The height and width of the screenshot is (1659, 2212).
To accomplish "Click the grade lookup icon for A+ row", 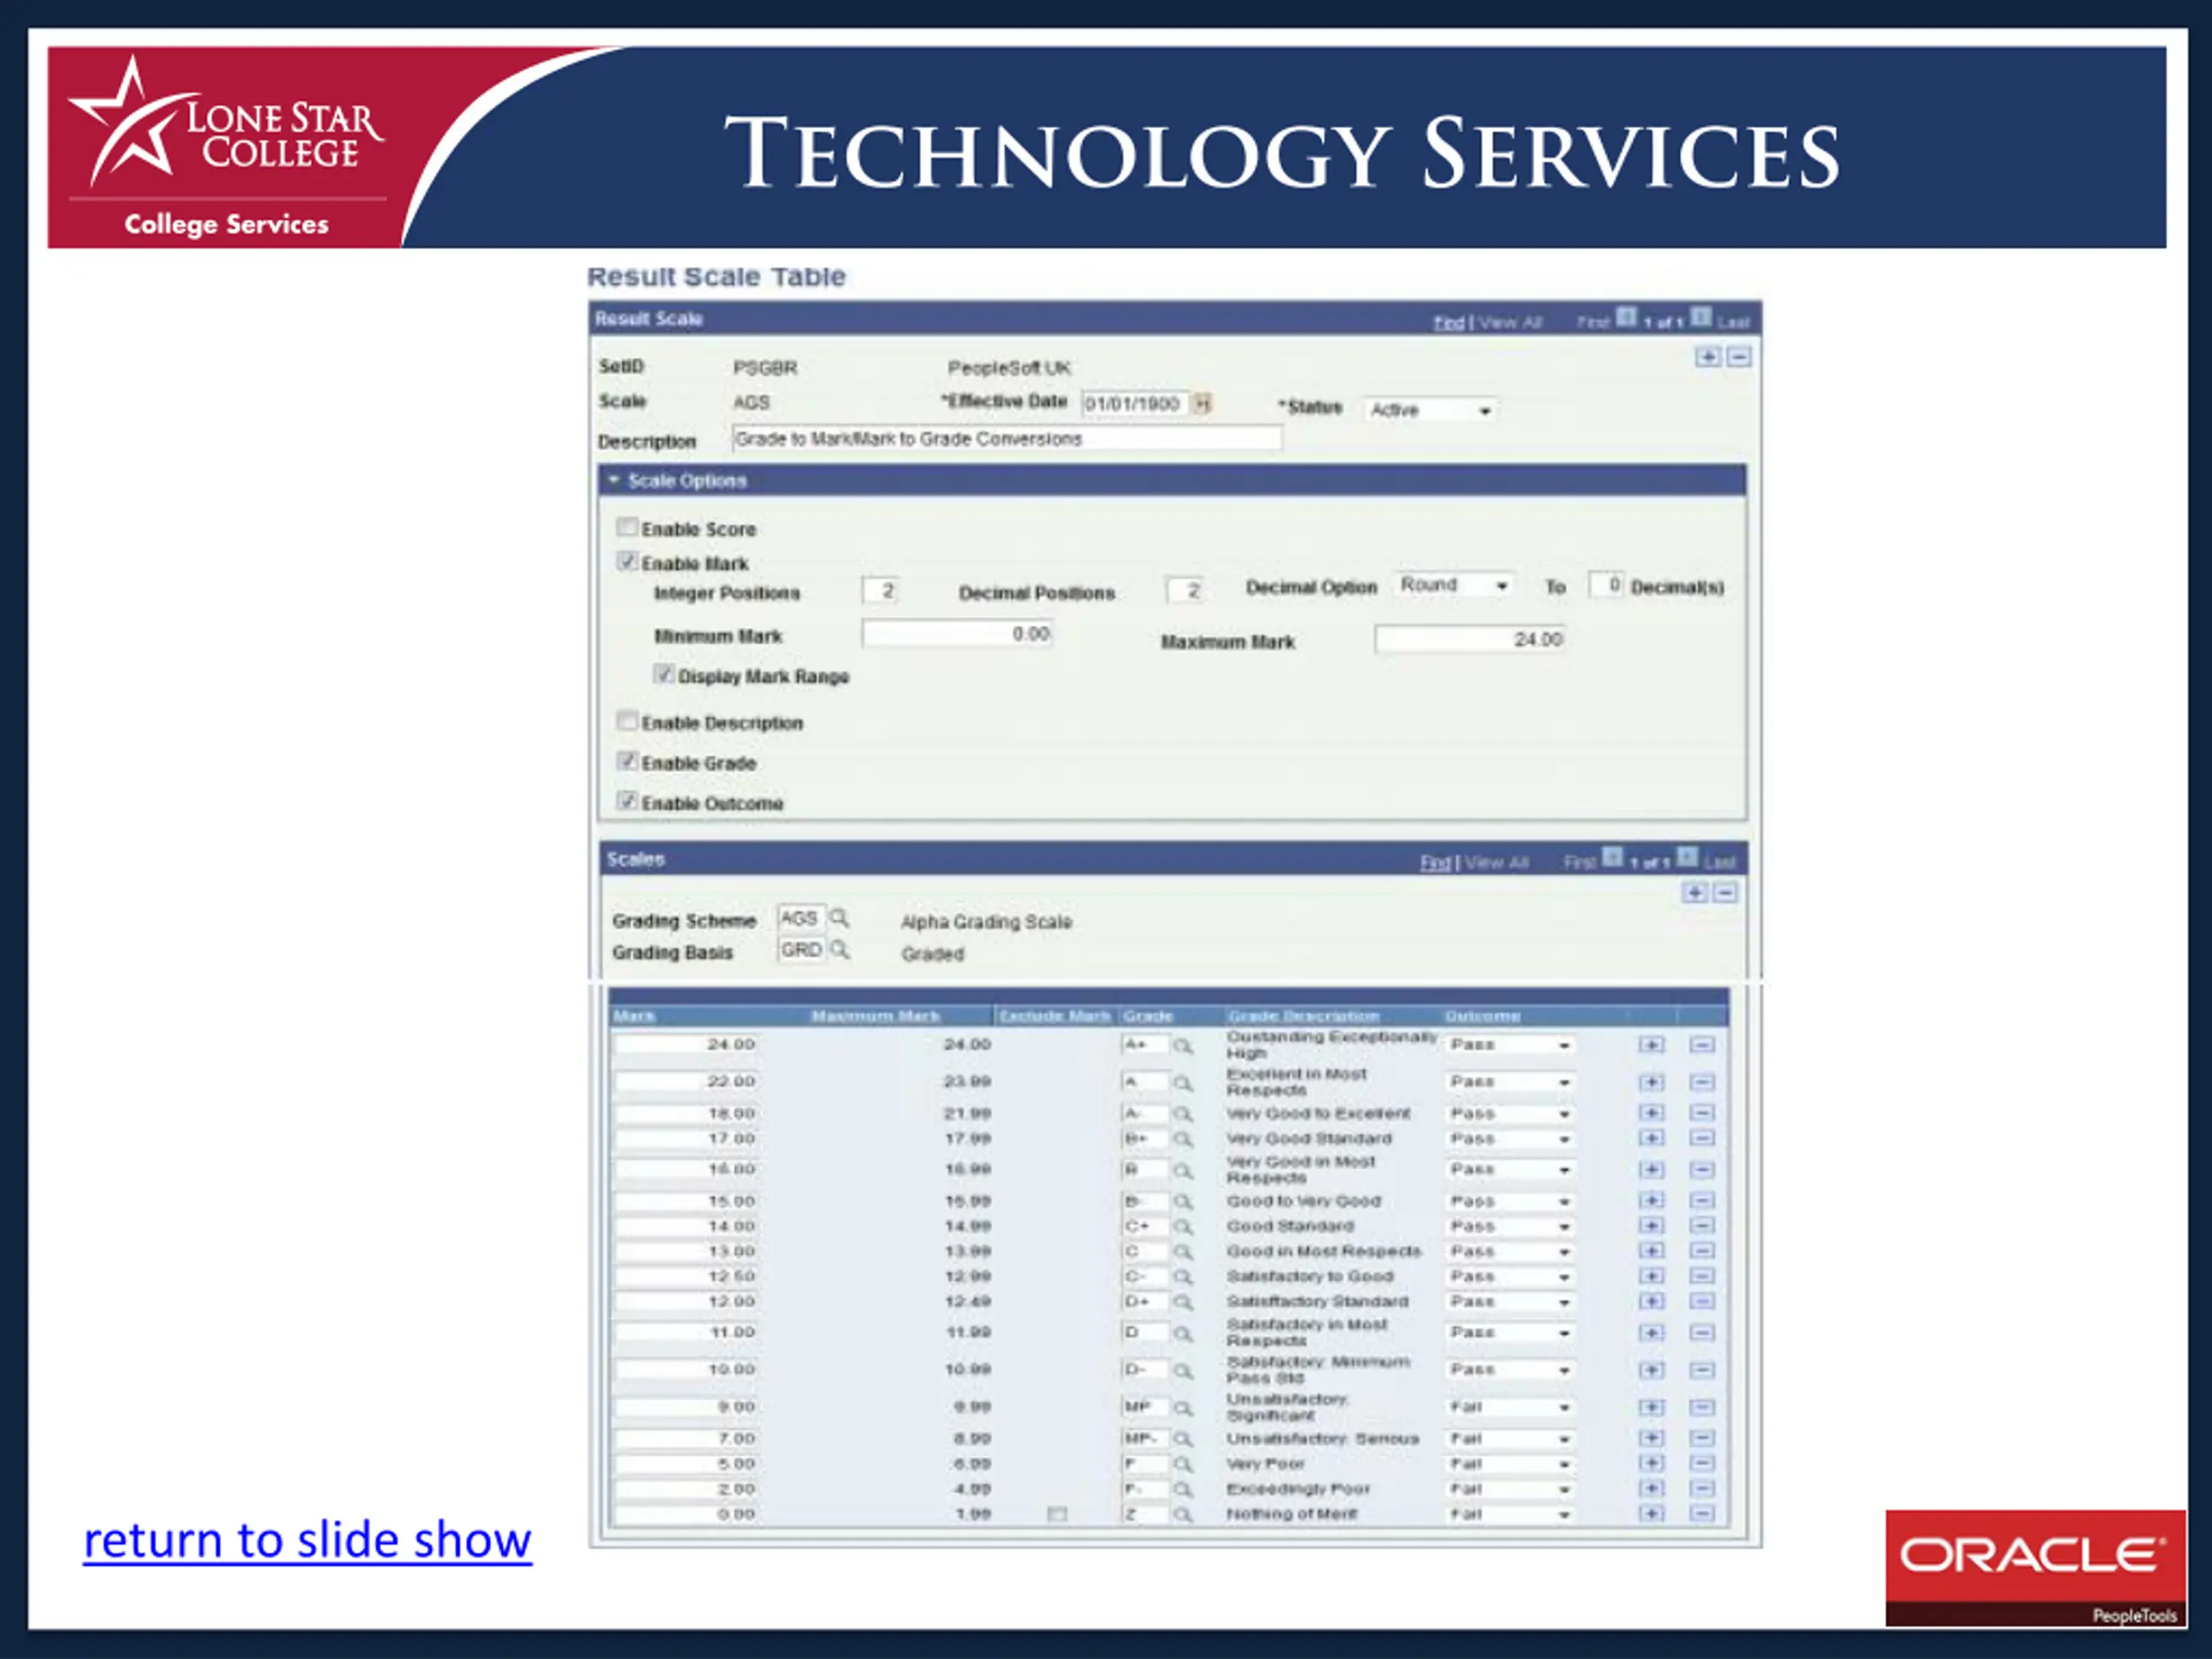I will click(1183, 1046).
